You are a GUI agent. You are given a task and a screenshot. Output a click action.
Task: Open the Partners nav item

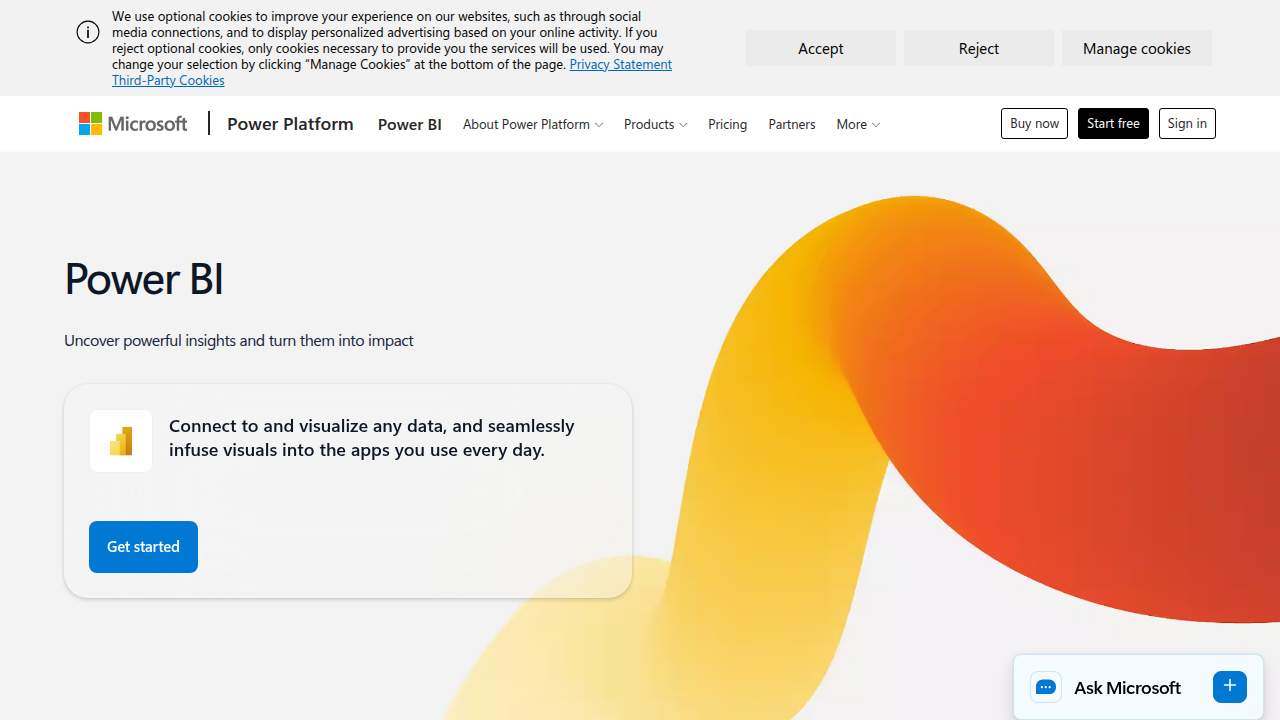click(x=792, y=124)
